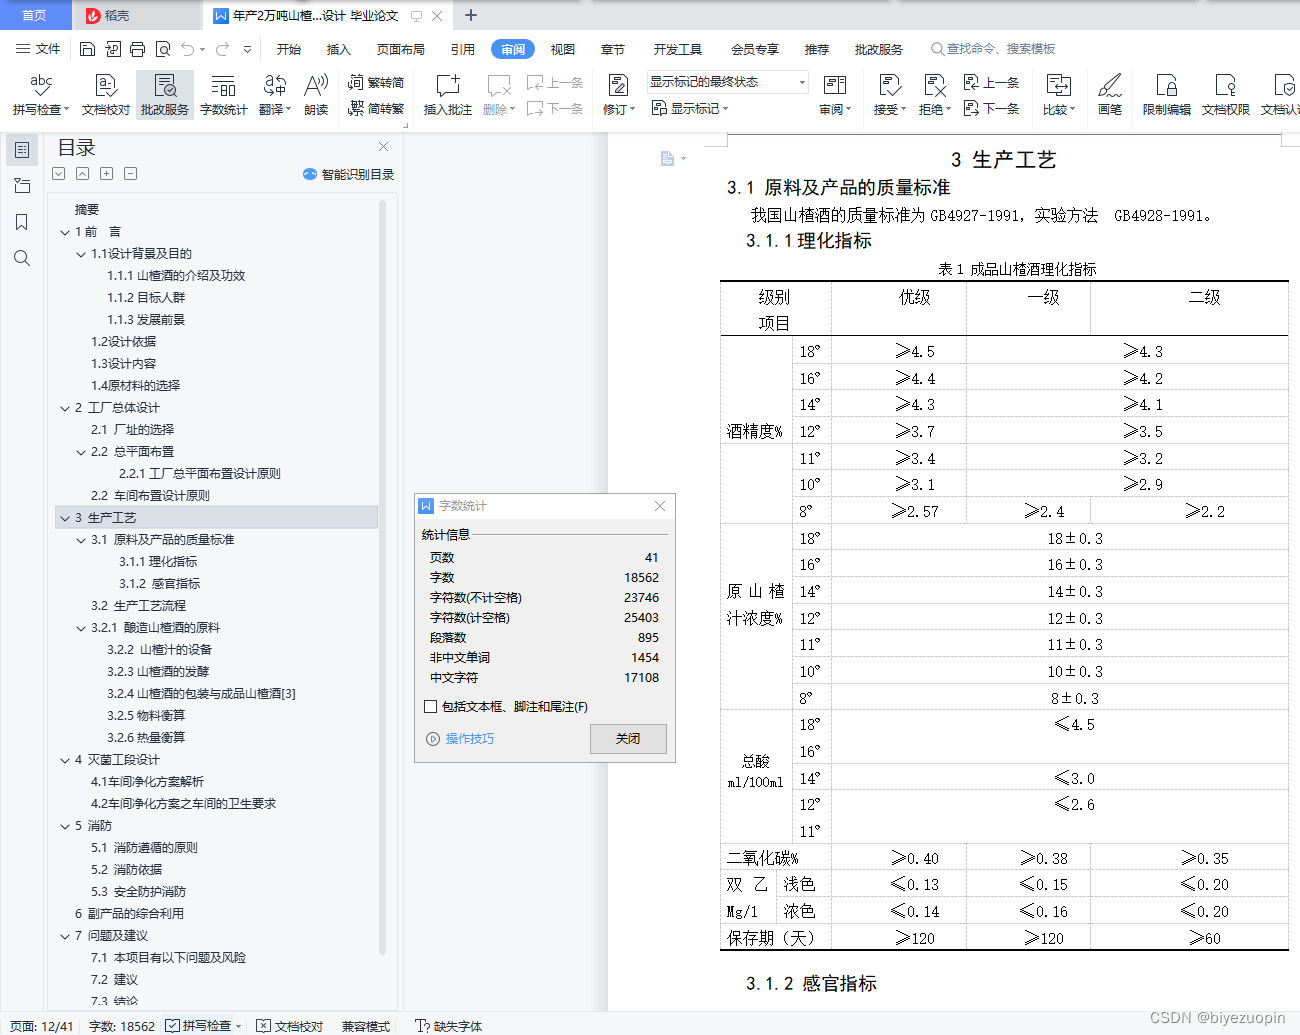Click 关闭 button in 字数统计 dialog
1300x1035 pixels.
[x=628, y=738]
